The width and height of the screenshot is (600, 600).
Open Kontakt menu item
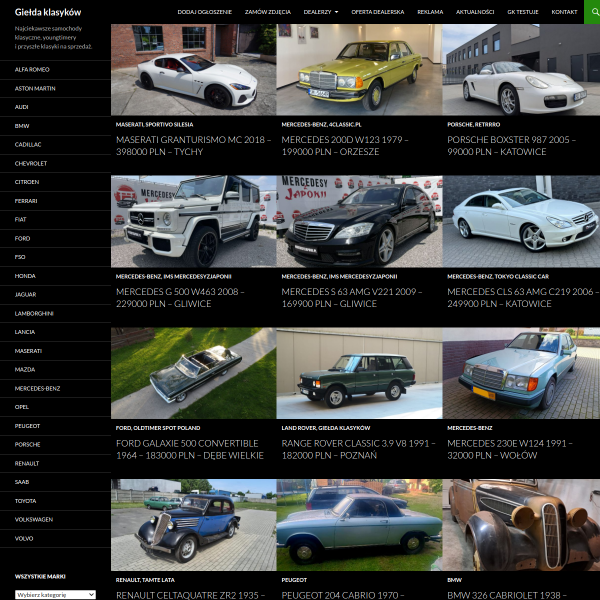(564, 12)
